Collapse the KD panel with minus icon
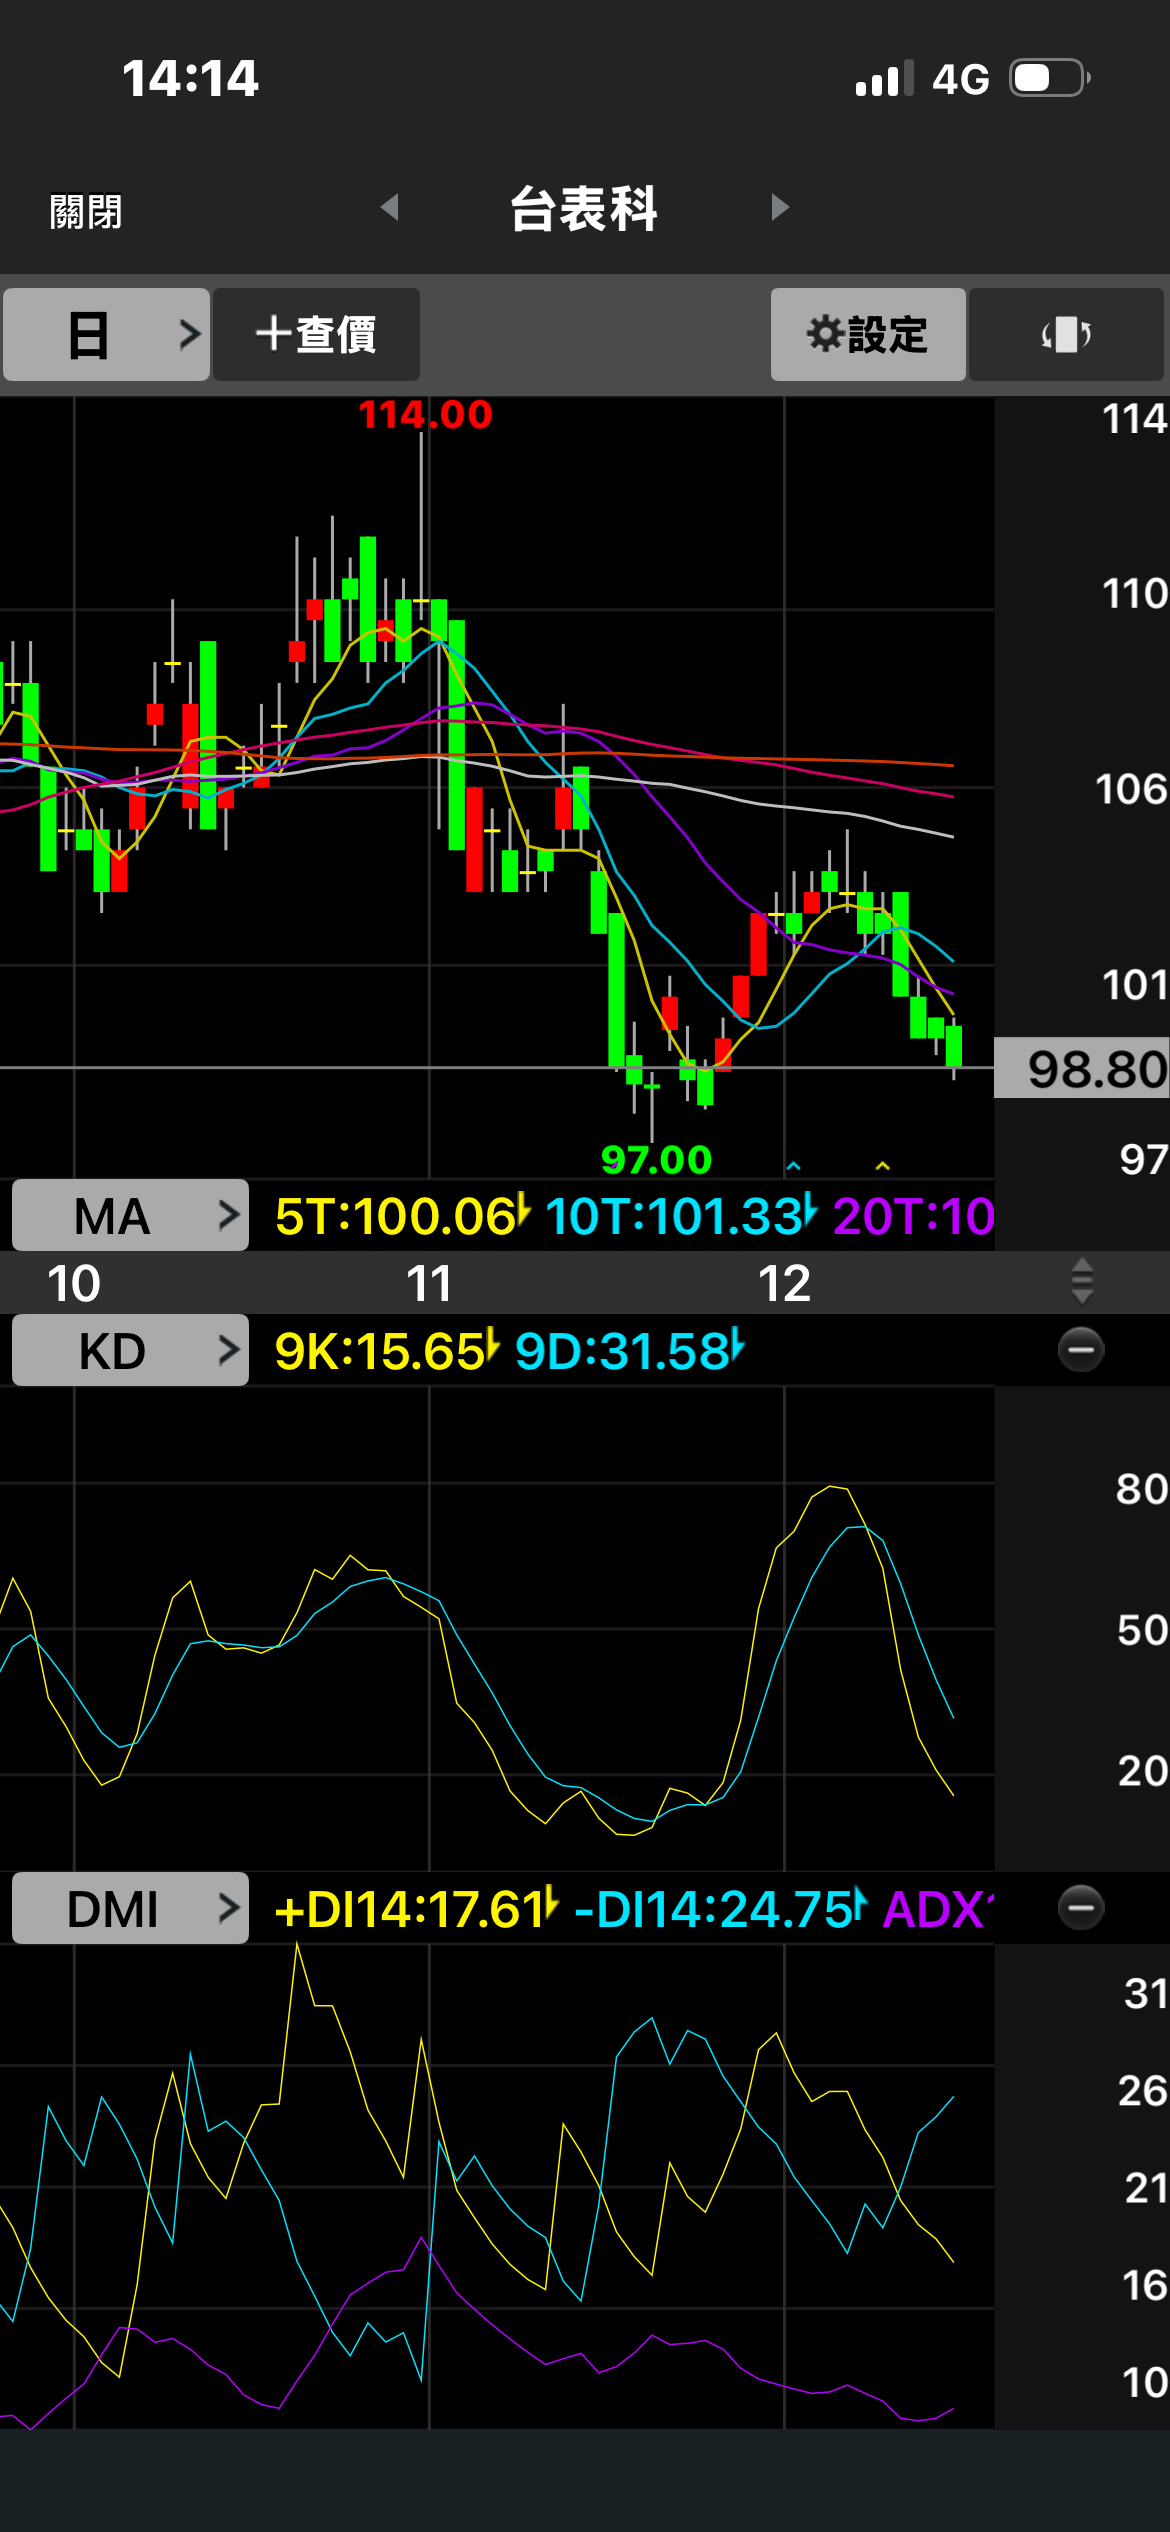1170x2532 pixels. click(1081, 1350)
